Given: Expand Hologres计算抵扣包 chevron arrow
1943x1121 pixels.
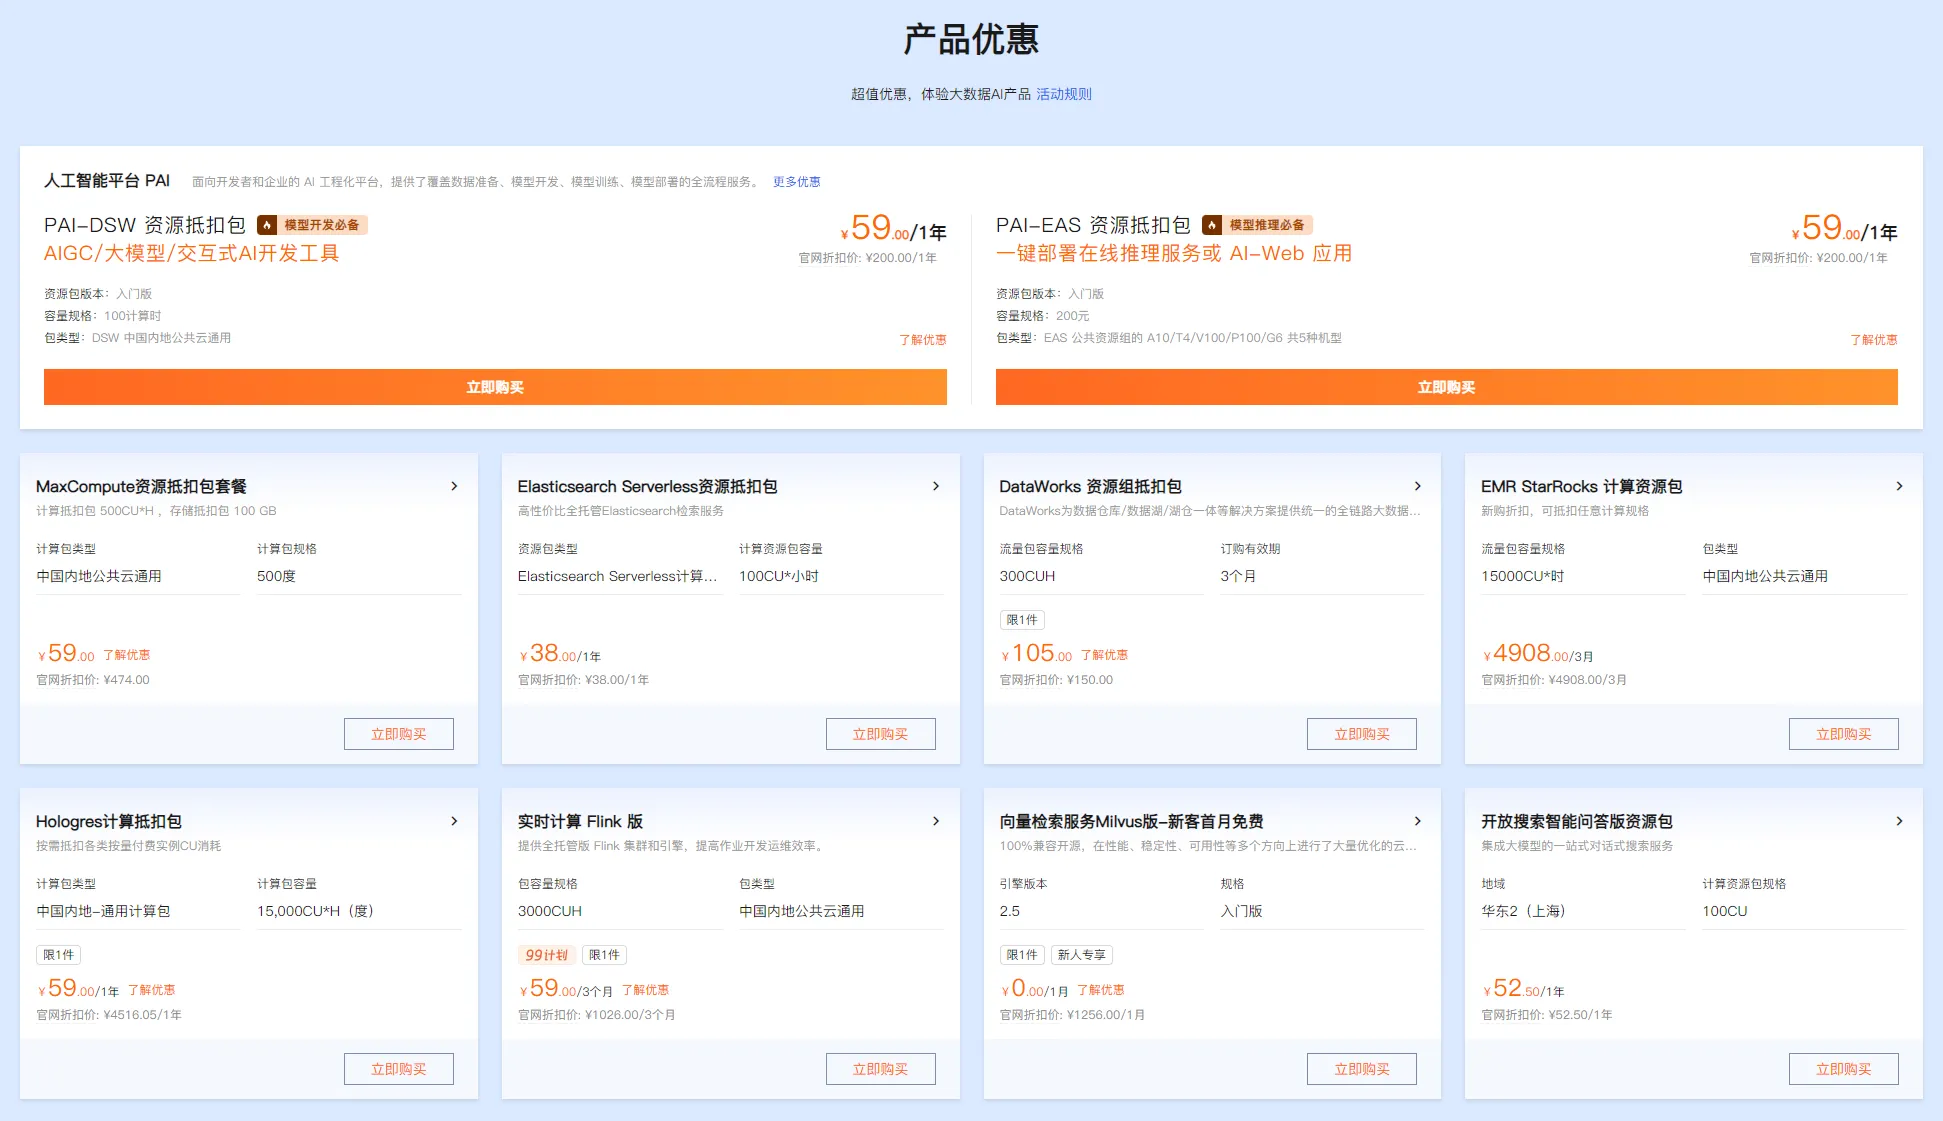Looking at the screenshot, I should (x=454, y=821).
